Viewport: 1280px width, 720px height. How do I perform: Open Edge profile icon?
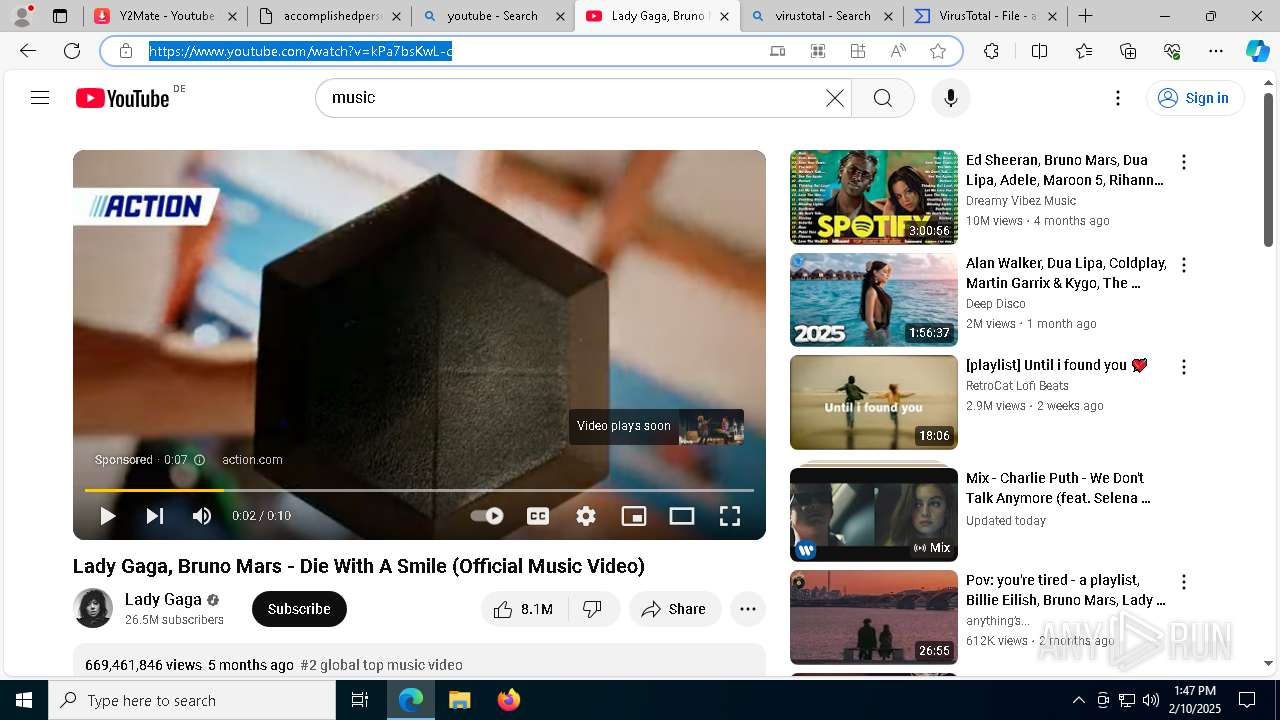click(x=22, y=16)
